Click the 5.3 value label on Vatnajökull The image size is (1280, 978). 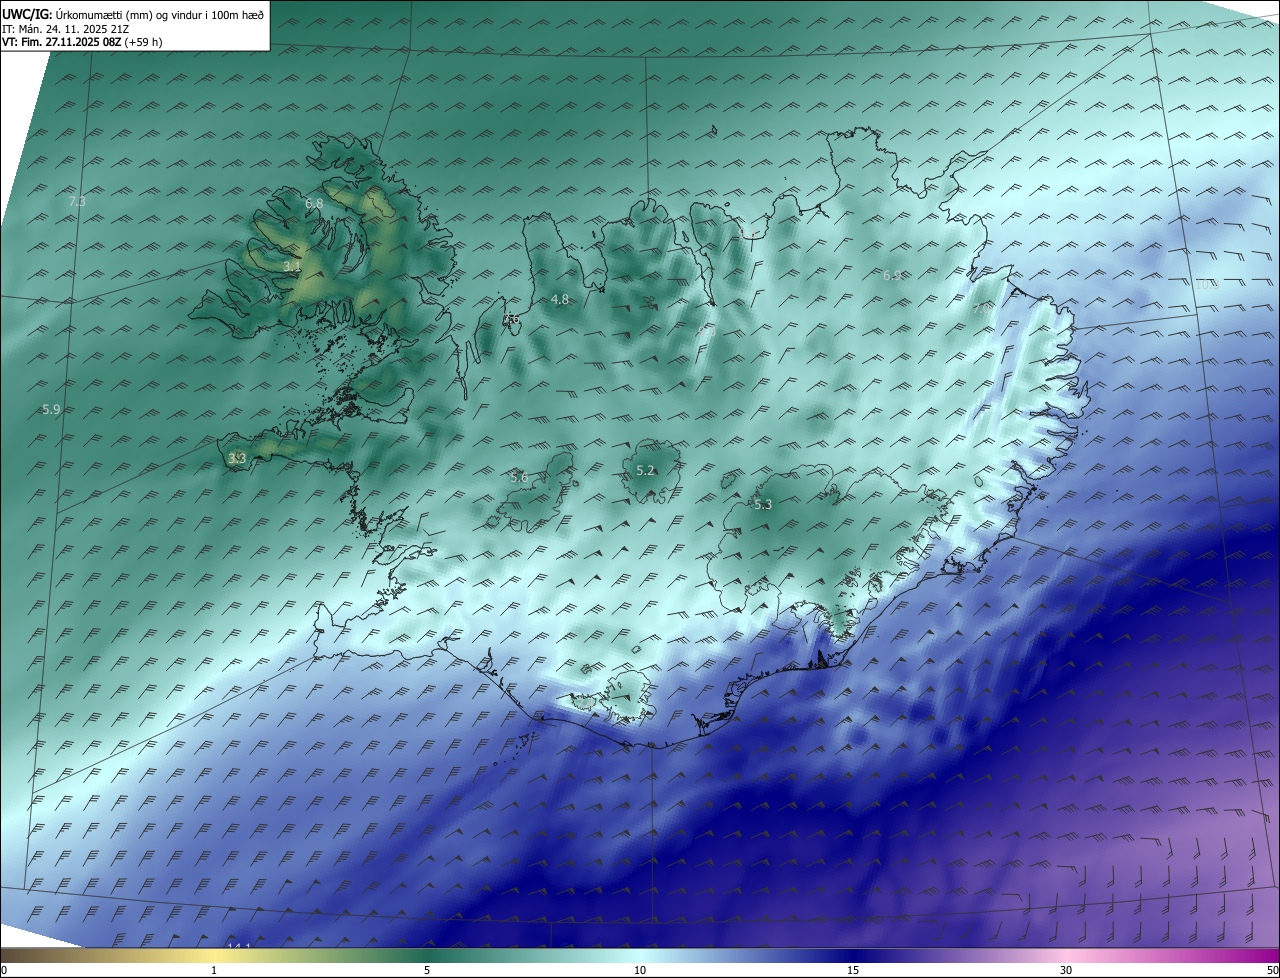763,505
